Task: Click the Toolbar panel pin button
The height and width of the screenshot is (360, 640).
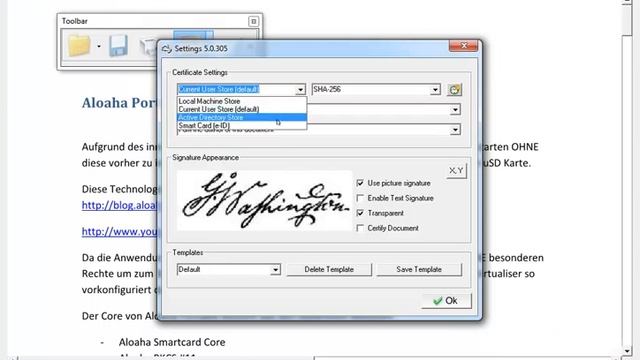Action: [253, 21]
